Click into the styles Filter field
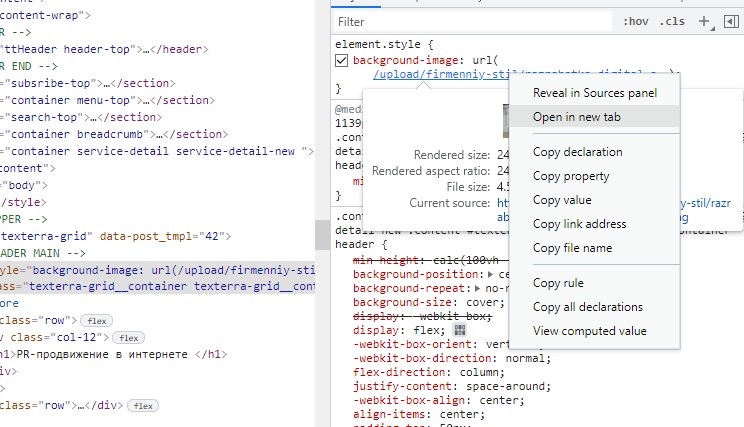Image resolution: width=744 pixels, height=427 pixels. click(x=470, y=21)
